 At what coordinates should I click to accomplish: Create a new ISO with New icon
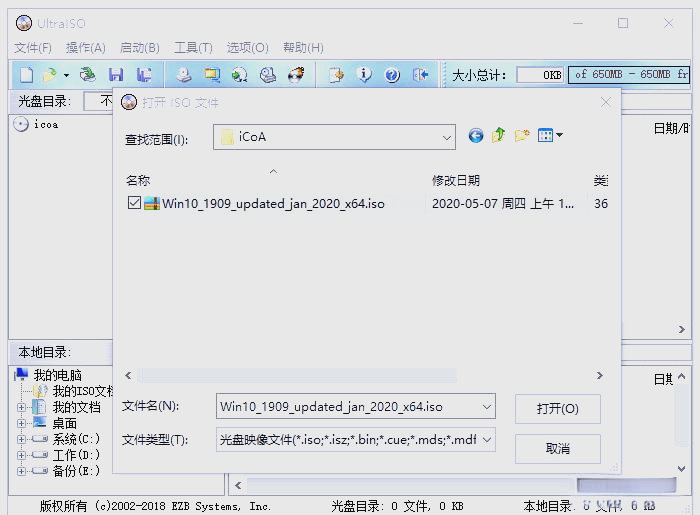(x=26, y=75)
